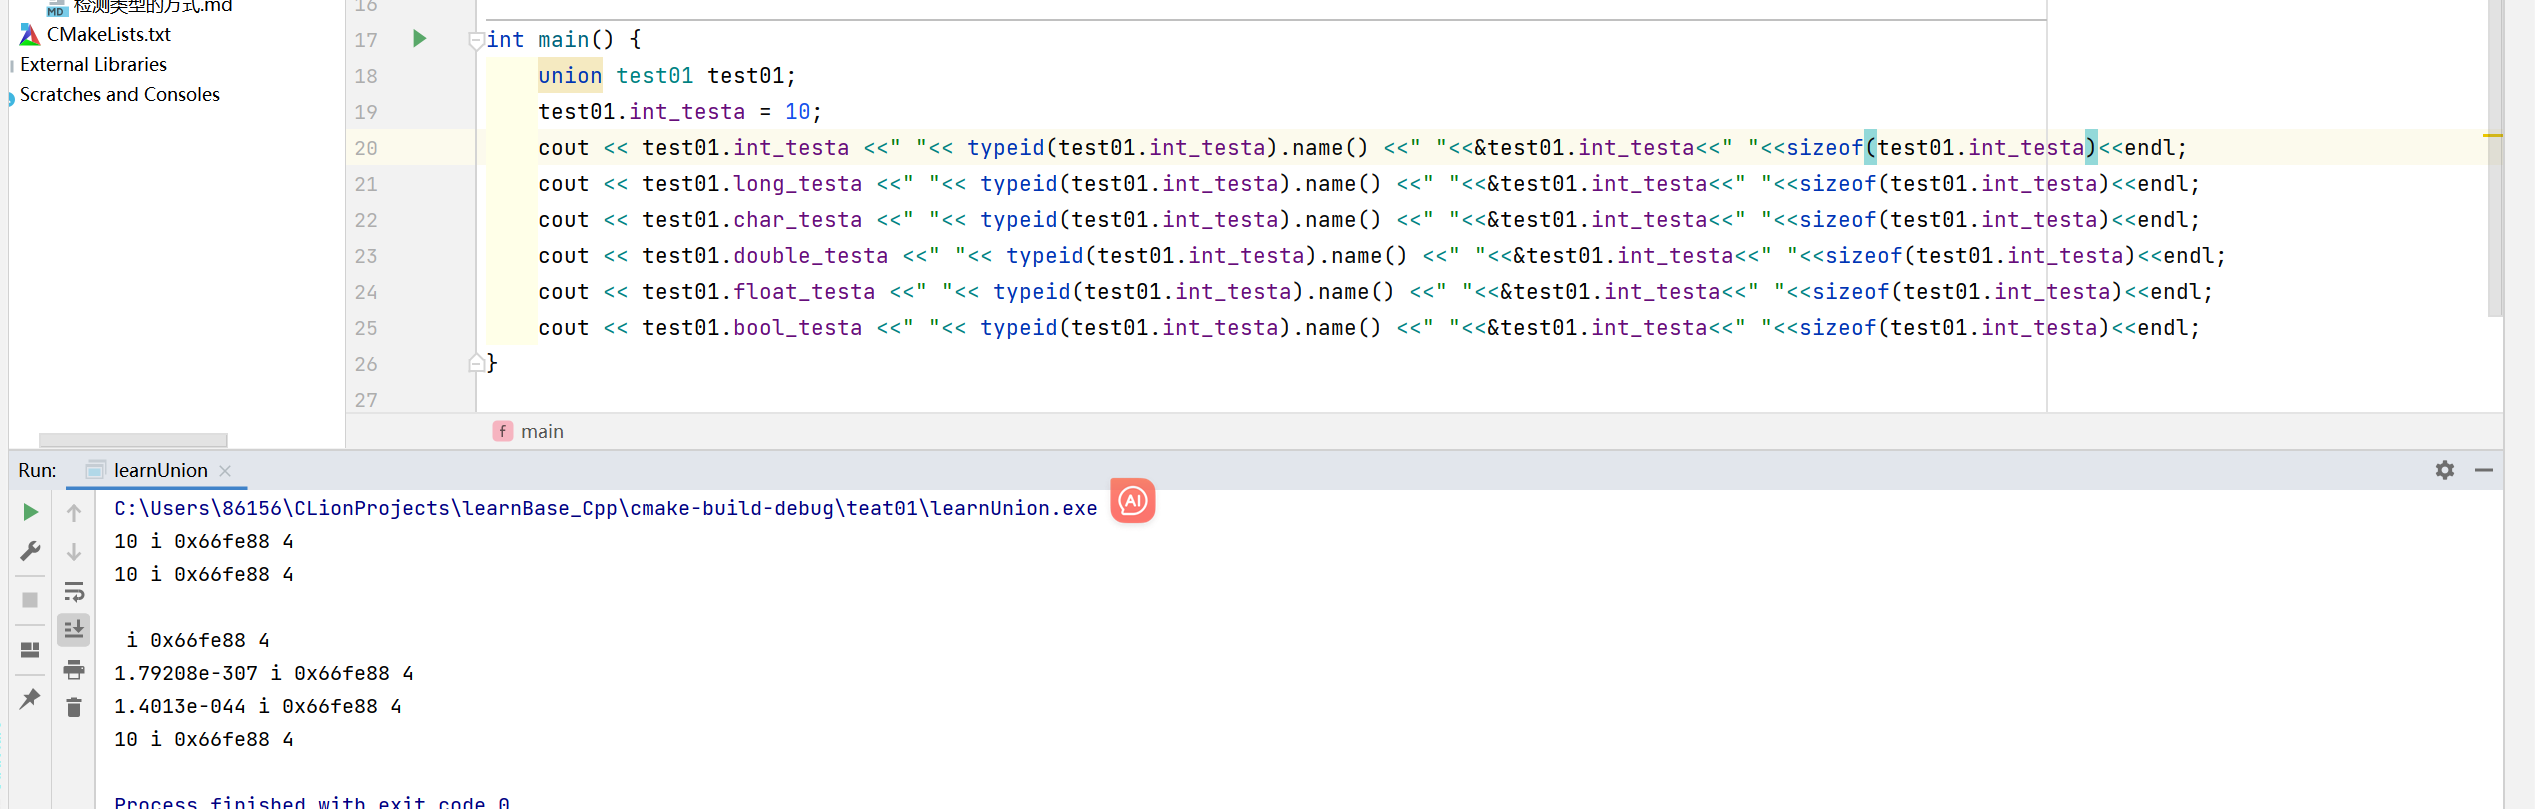Image resolution: width=2535 pixels, height=809 pixels.
Task: Click sizeof on line 20
Action: pos(1825,148)
